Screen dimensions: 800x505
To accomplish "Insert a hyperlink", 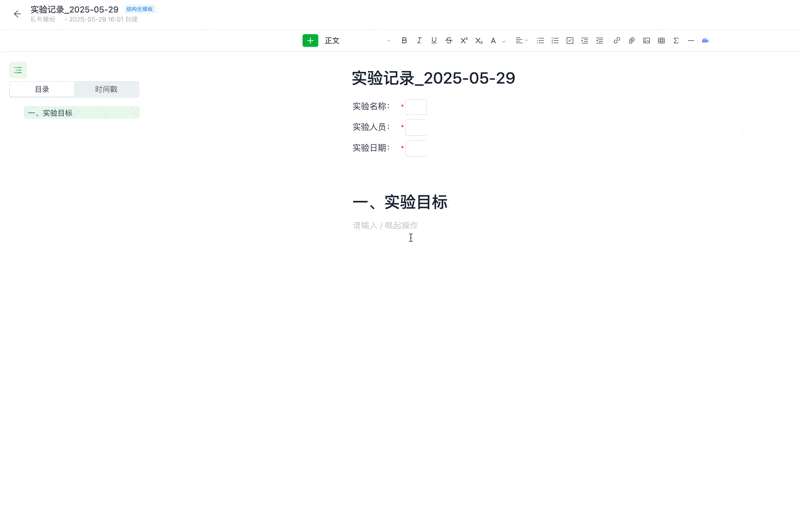I will click(x=617, y=41).
